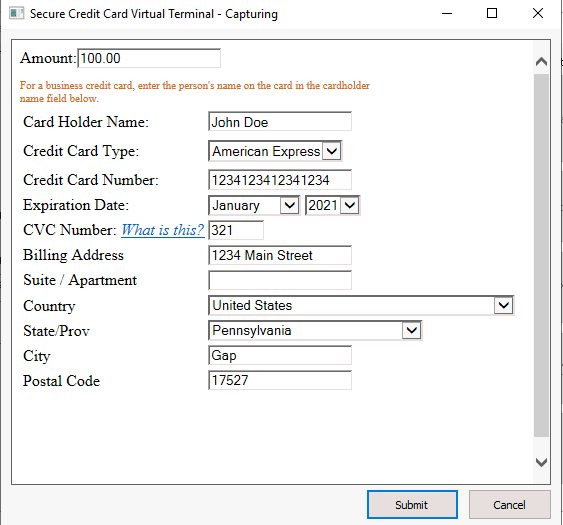Submit the credit card payment
Image resolution: width=563 pixels, height=525 pixels.
pos(412,505)
